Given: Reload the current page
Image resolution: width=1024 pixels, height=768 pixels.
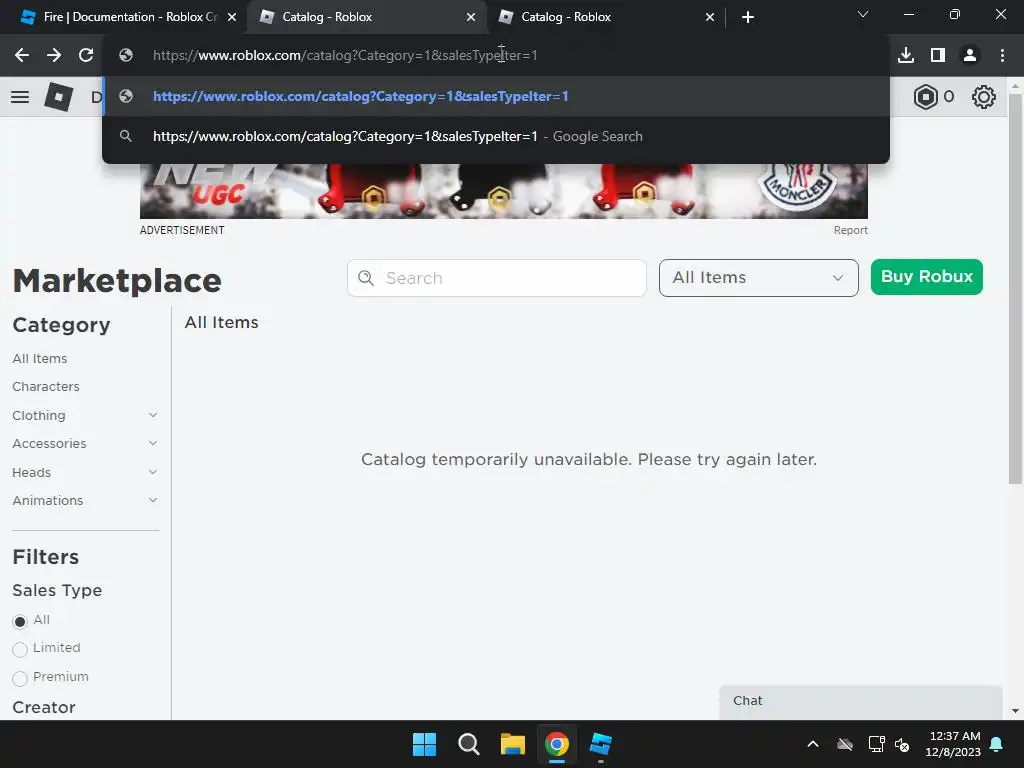Looking at the screenshot, I should [x=86, y=56].
